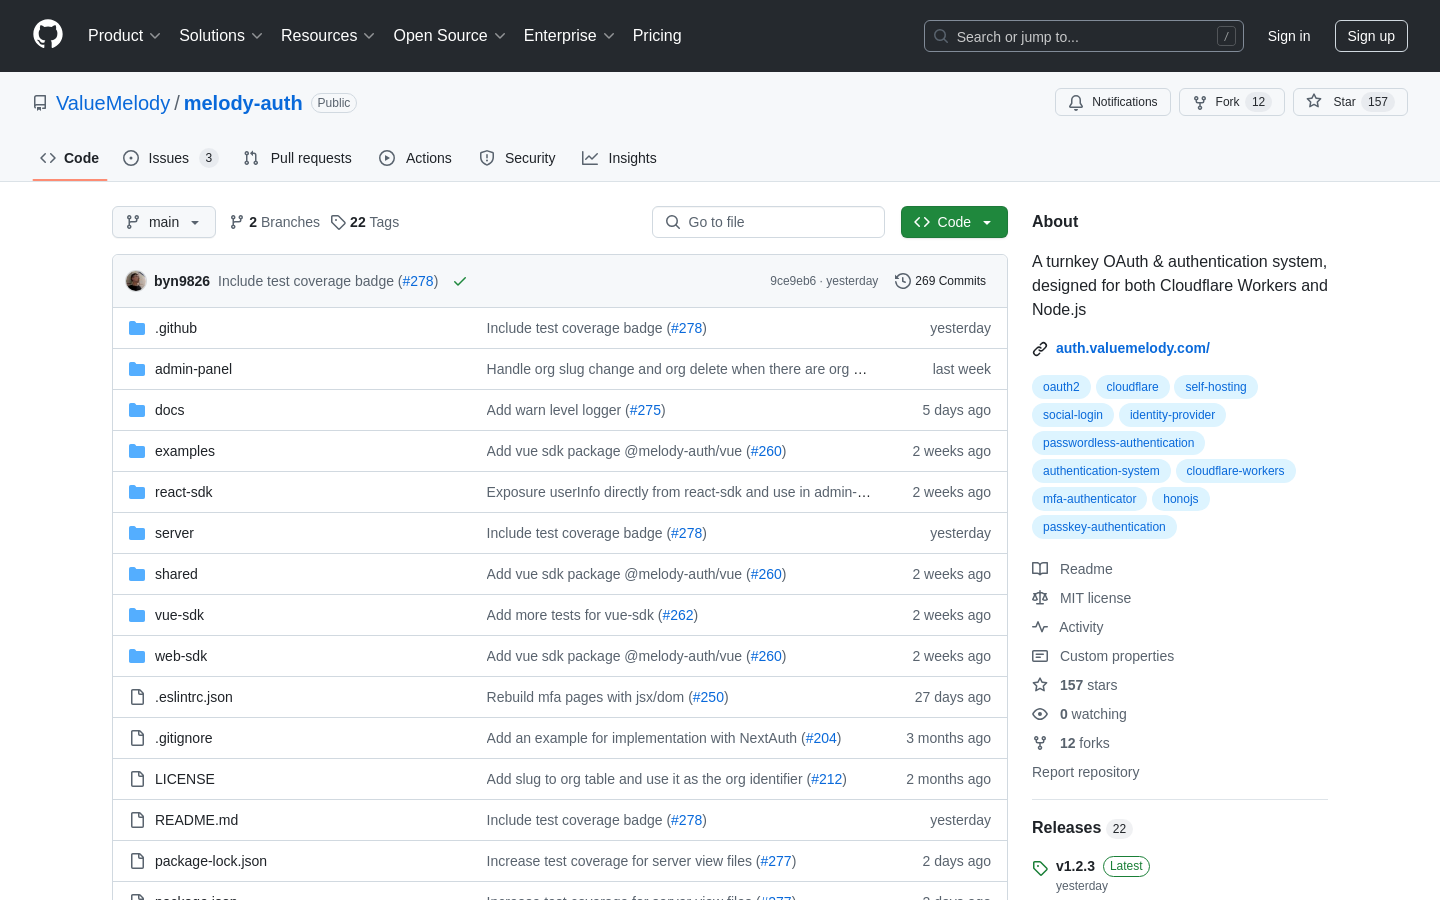Open Readme via the book icon
Screen dimensions: 1440x900
[x=1040, y=569]
